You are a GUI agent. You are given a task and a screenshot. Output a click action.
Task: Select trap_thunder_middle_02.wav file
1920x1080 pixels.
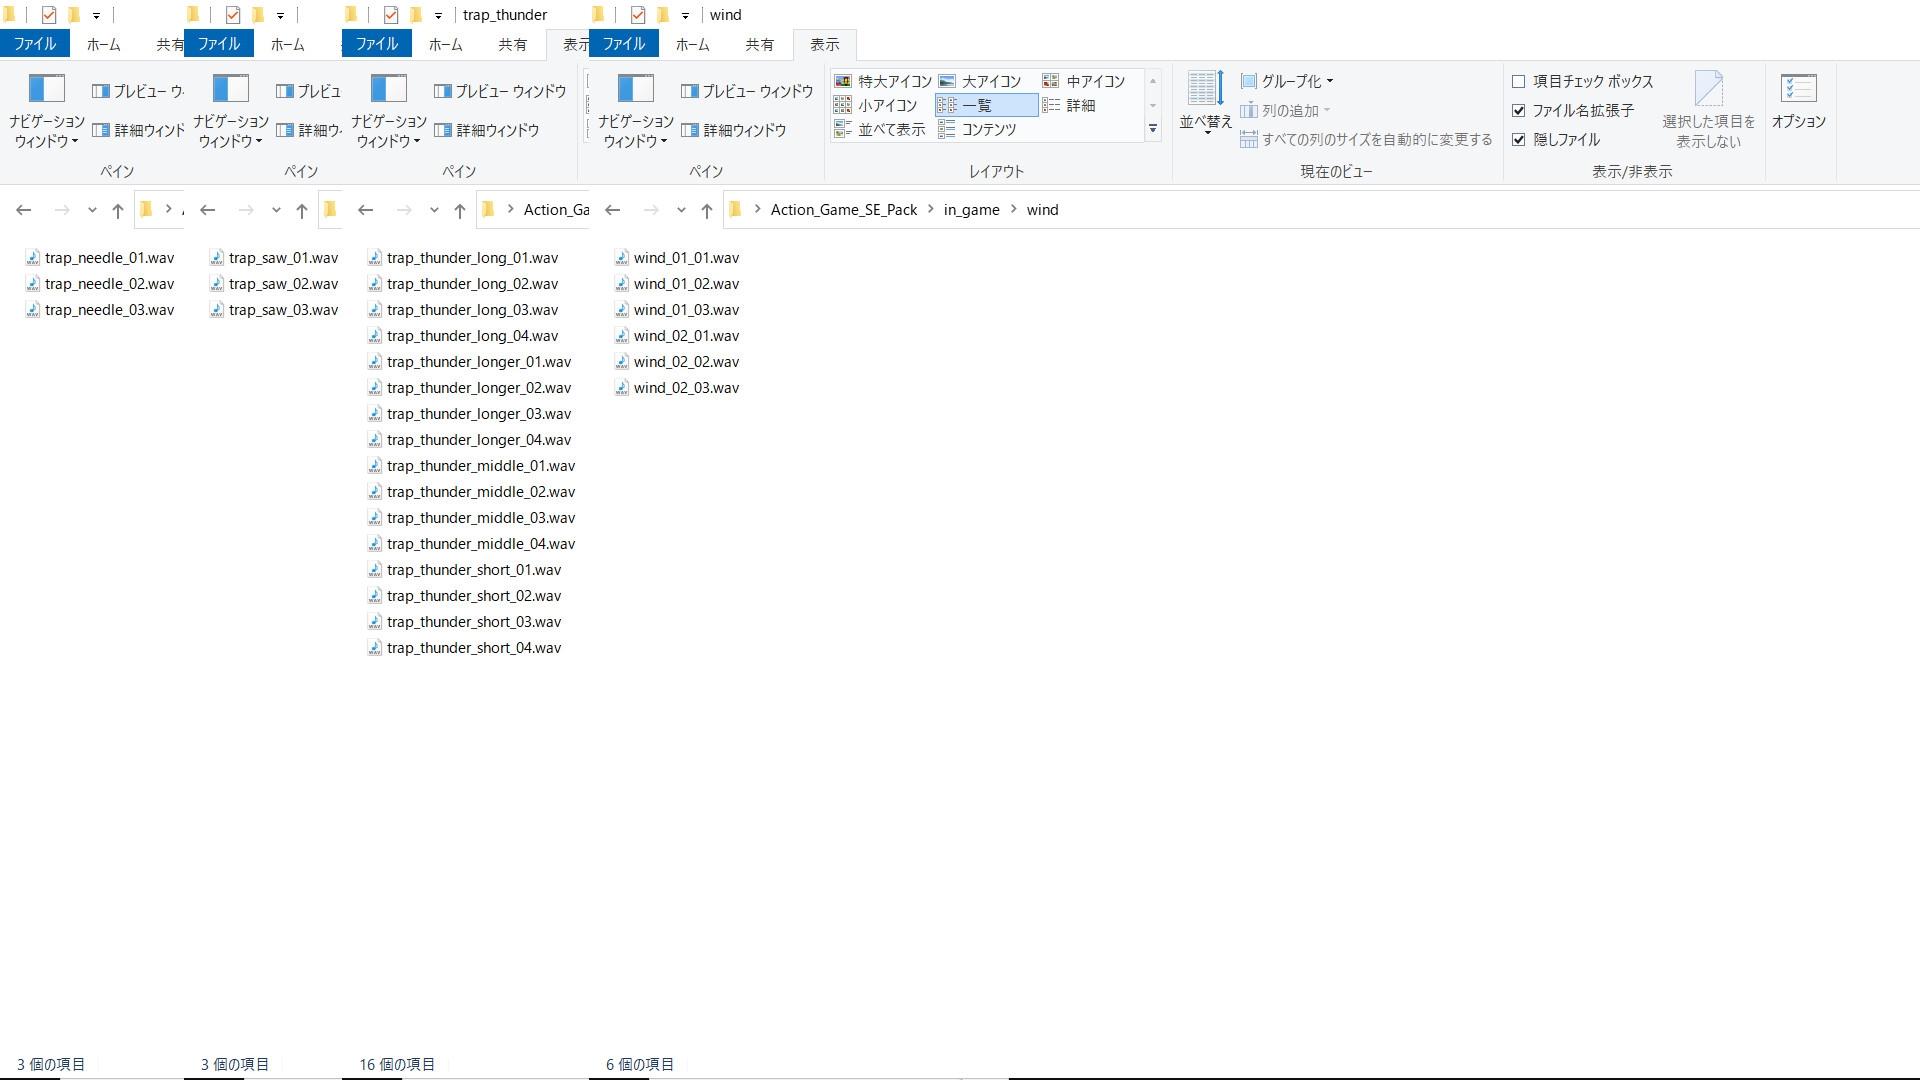pyautogui.click(x=472, y=492)
